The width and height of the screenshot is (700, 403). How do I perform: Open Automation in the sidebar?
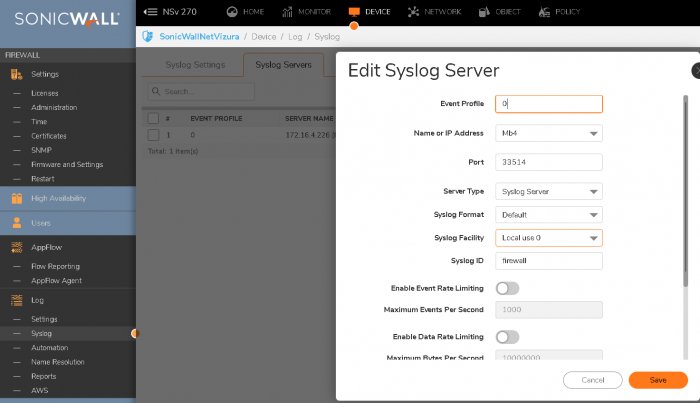(50, 348)
